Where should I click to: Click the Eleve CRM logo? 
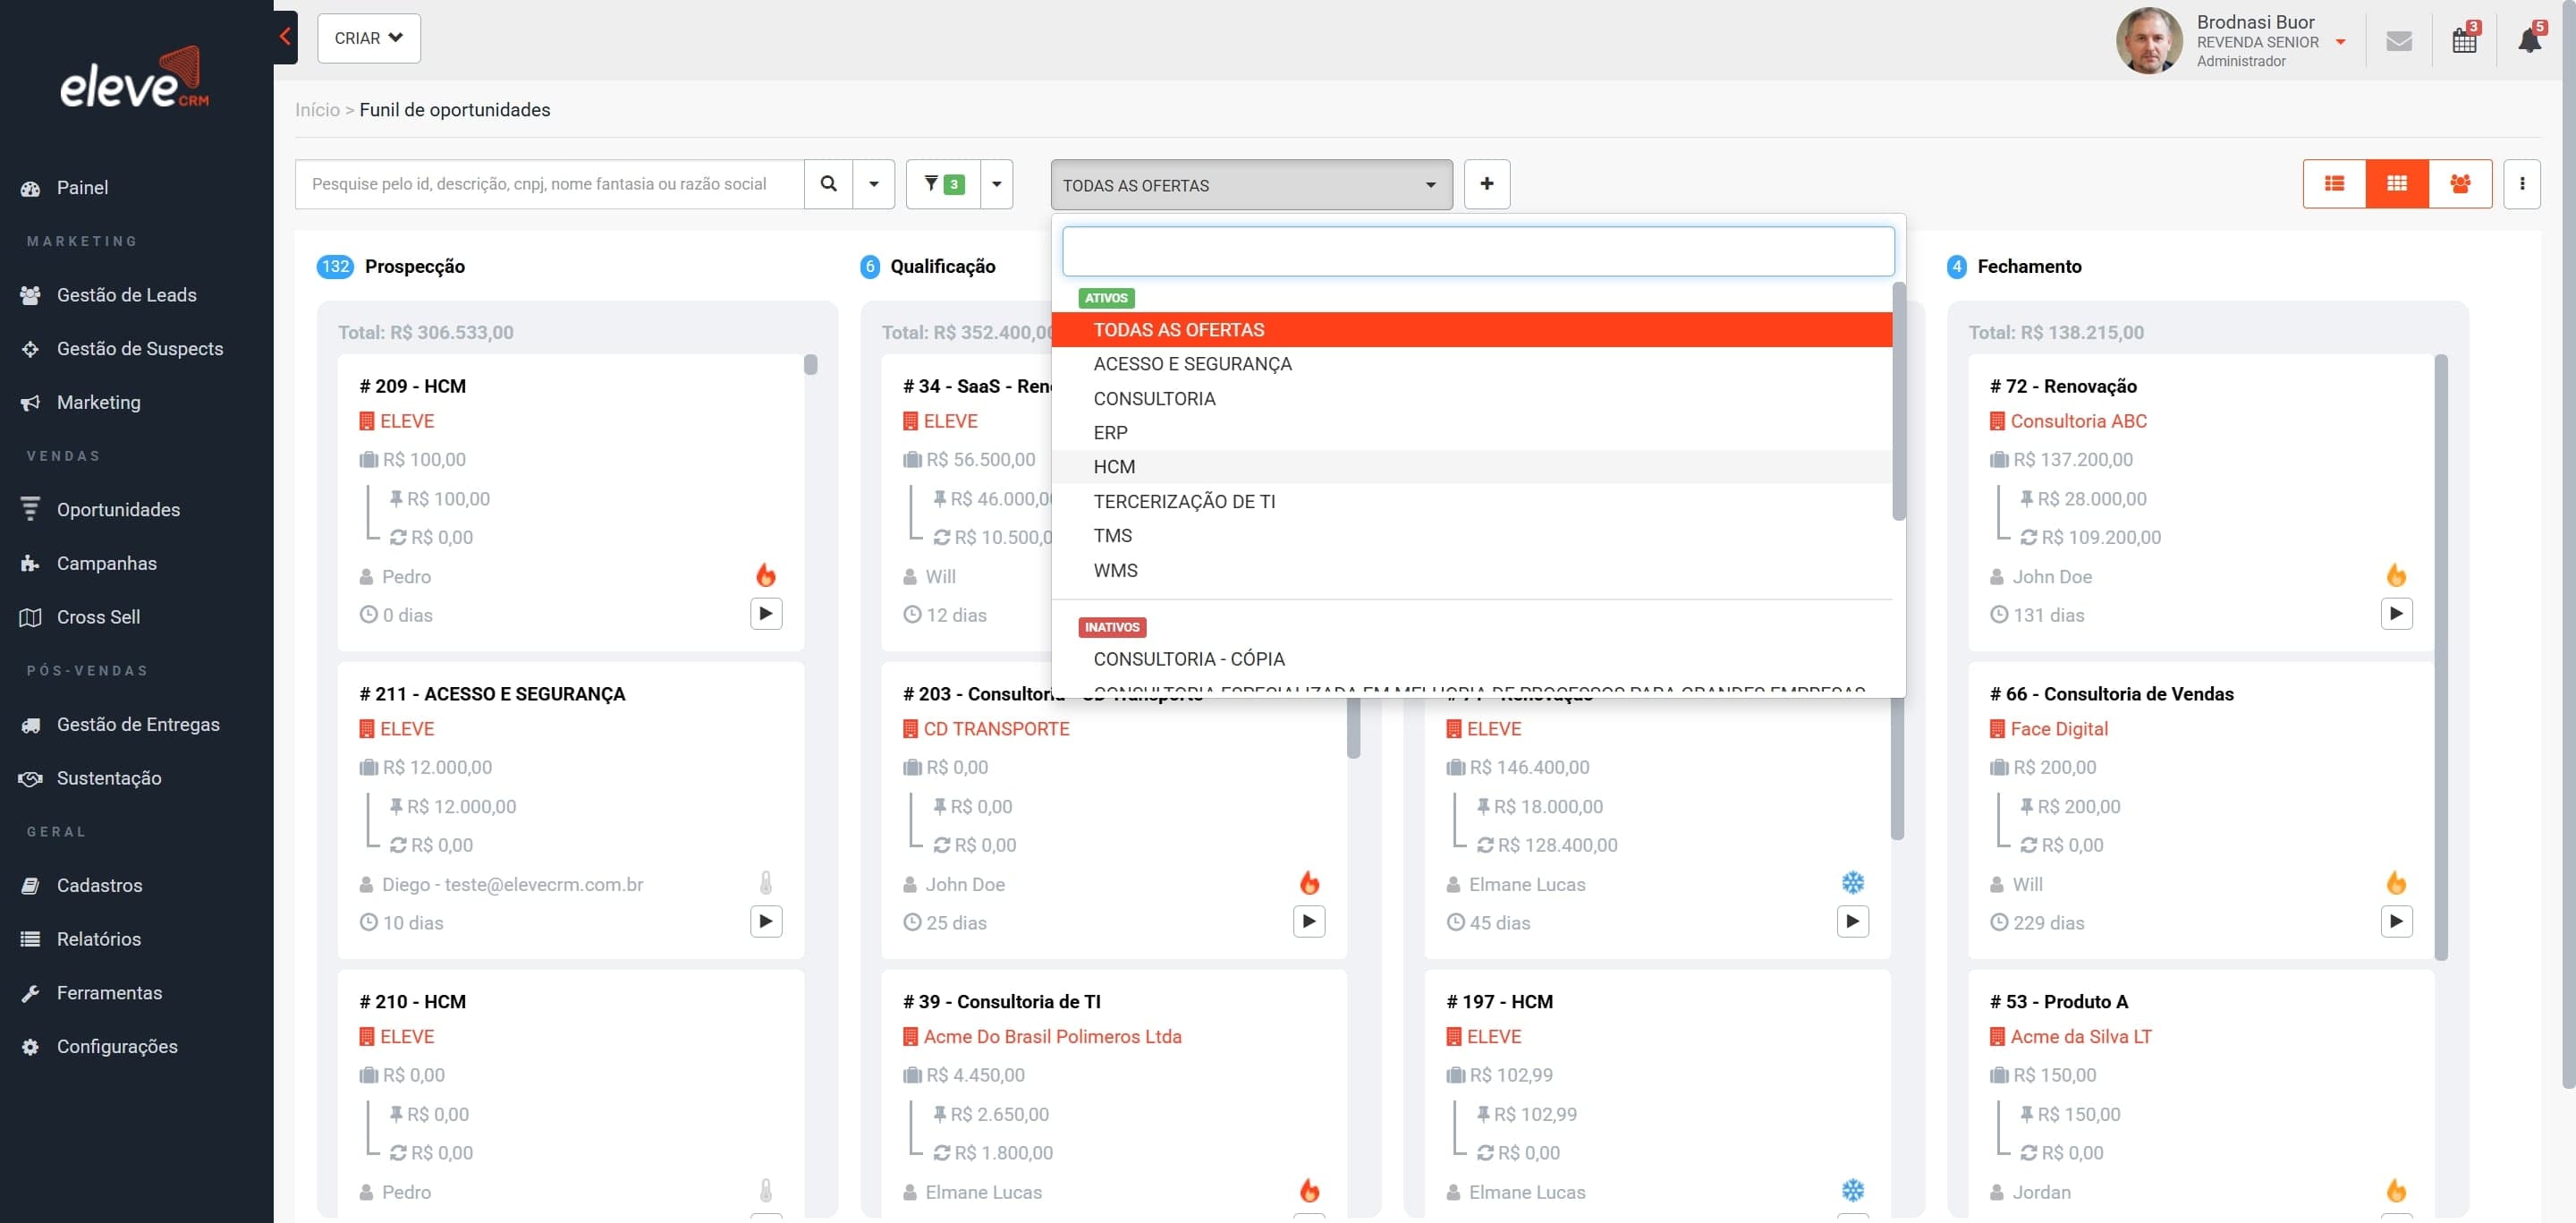[x=135, y=78]
